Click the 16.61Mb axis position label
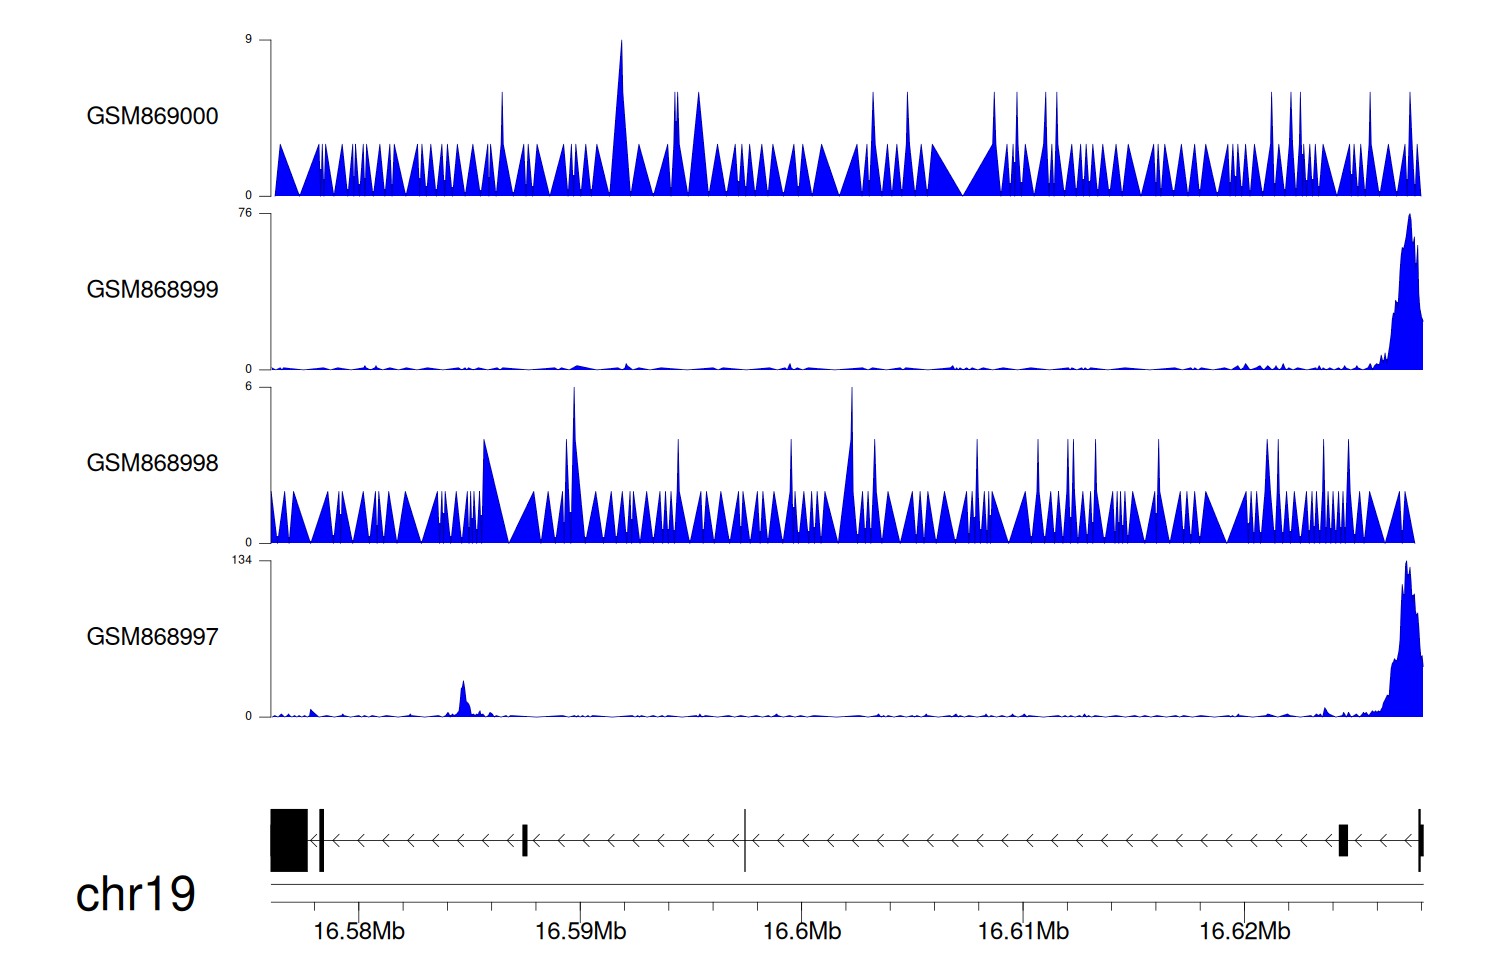The height and width of the screenshot is (980, 1500). coord(1023,932)
